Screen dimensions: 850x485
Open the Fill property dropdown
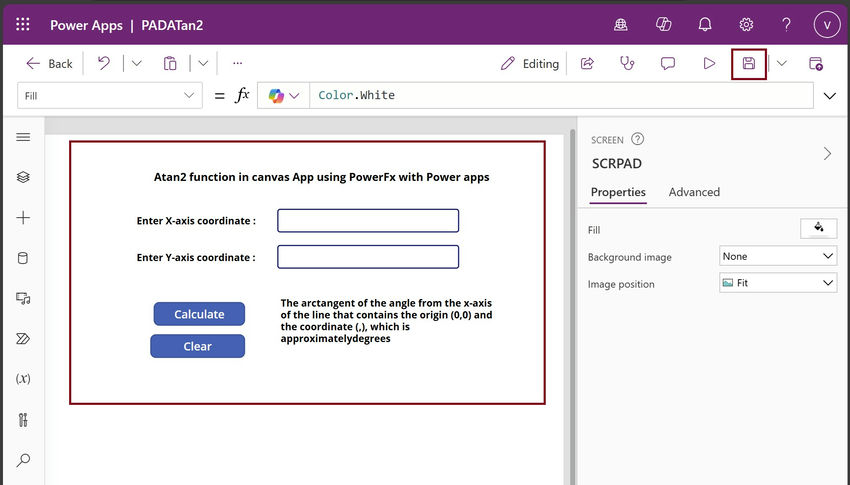(110, 95)
